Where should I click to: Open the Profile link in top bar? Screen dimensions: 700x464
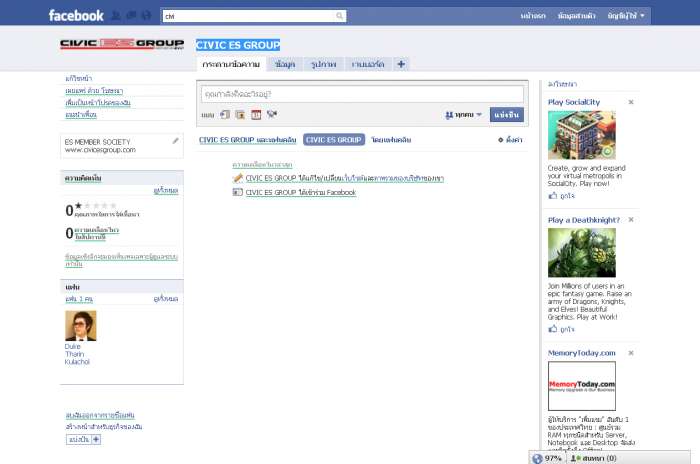click(x=576, y=16)
